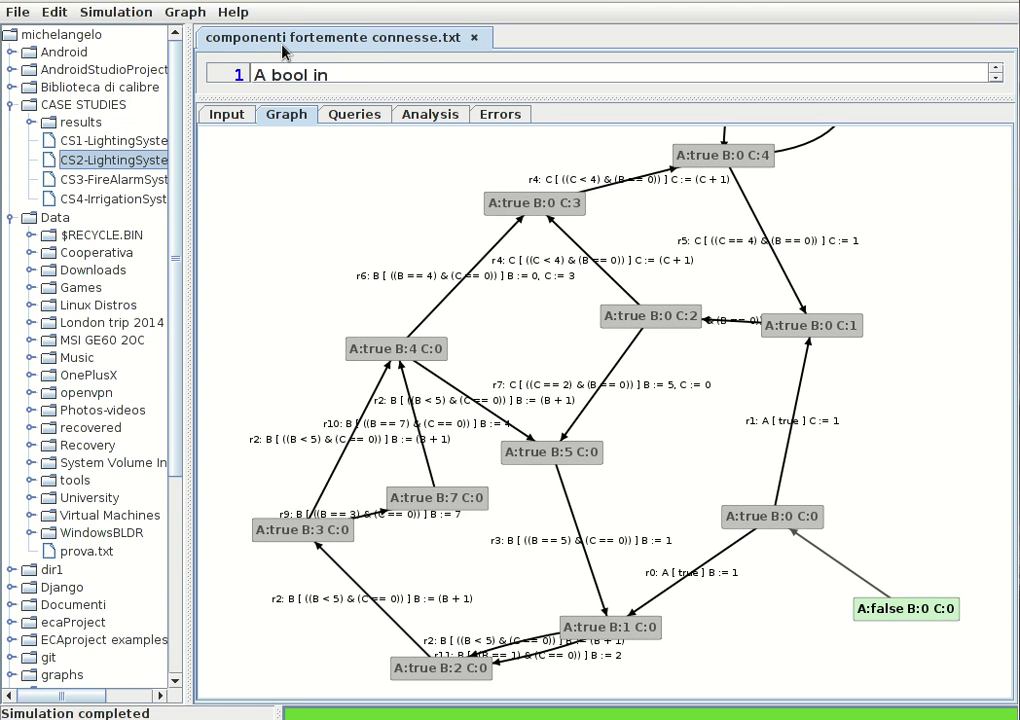
Task: Click the text line field 'A bool in'
Action: point(619,73)
